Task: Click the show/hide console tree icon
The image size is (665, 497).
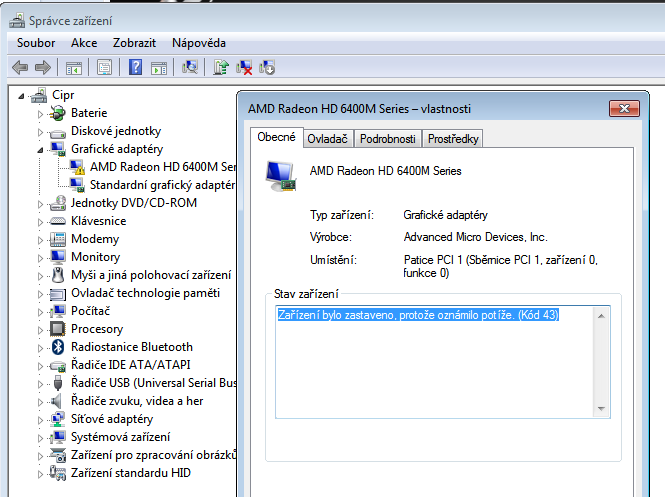Action: coord(73,67)
